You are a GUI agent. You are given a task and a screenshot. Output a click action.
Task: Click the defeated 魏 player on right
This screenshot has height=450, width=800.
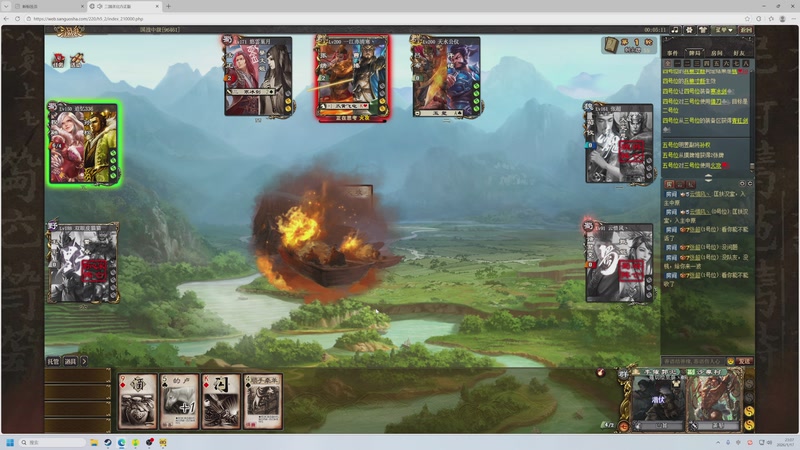coord(619,143)
